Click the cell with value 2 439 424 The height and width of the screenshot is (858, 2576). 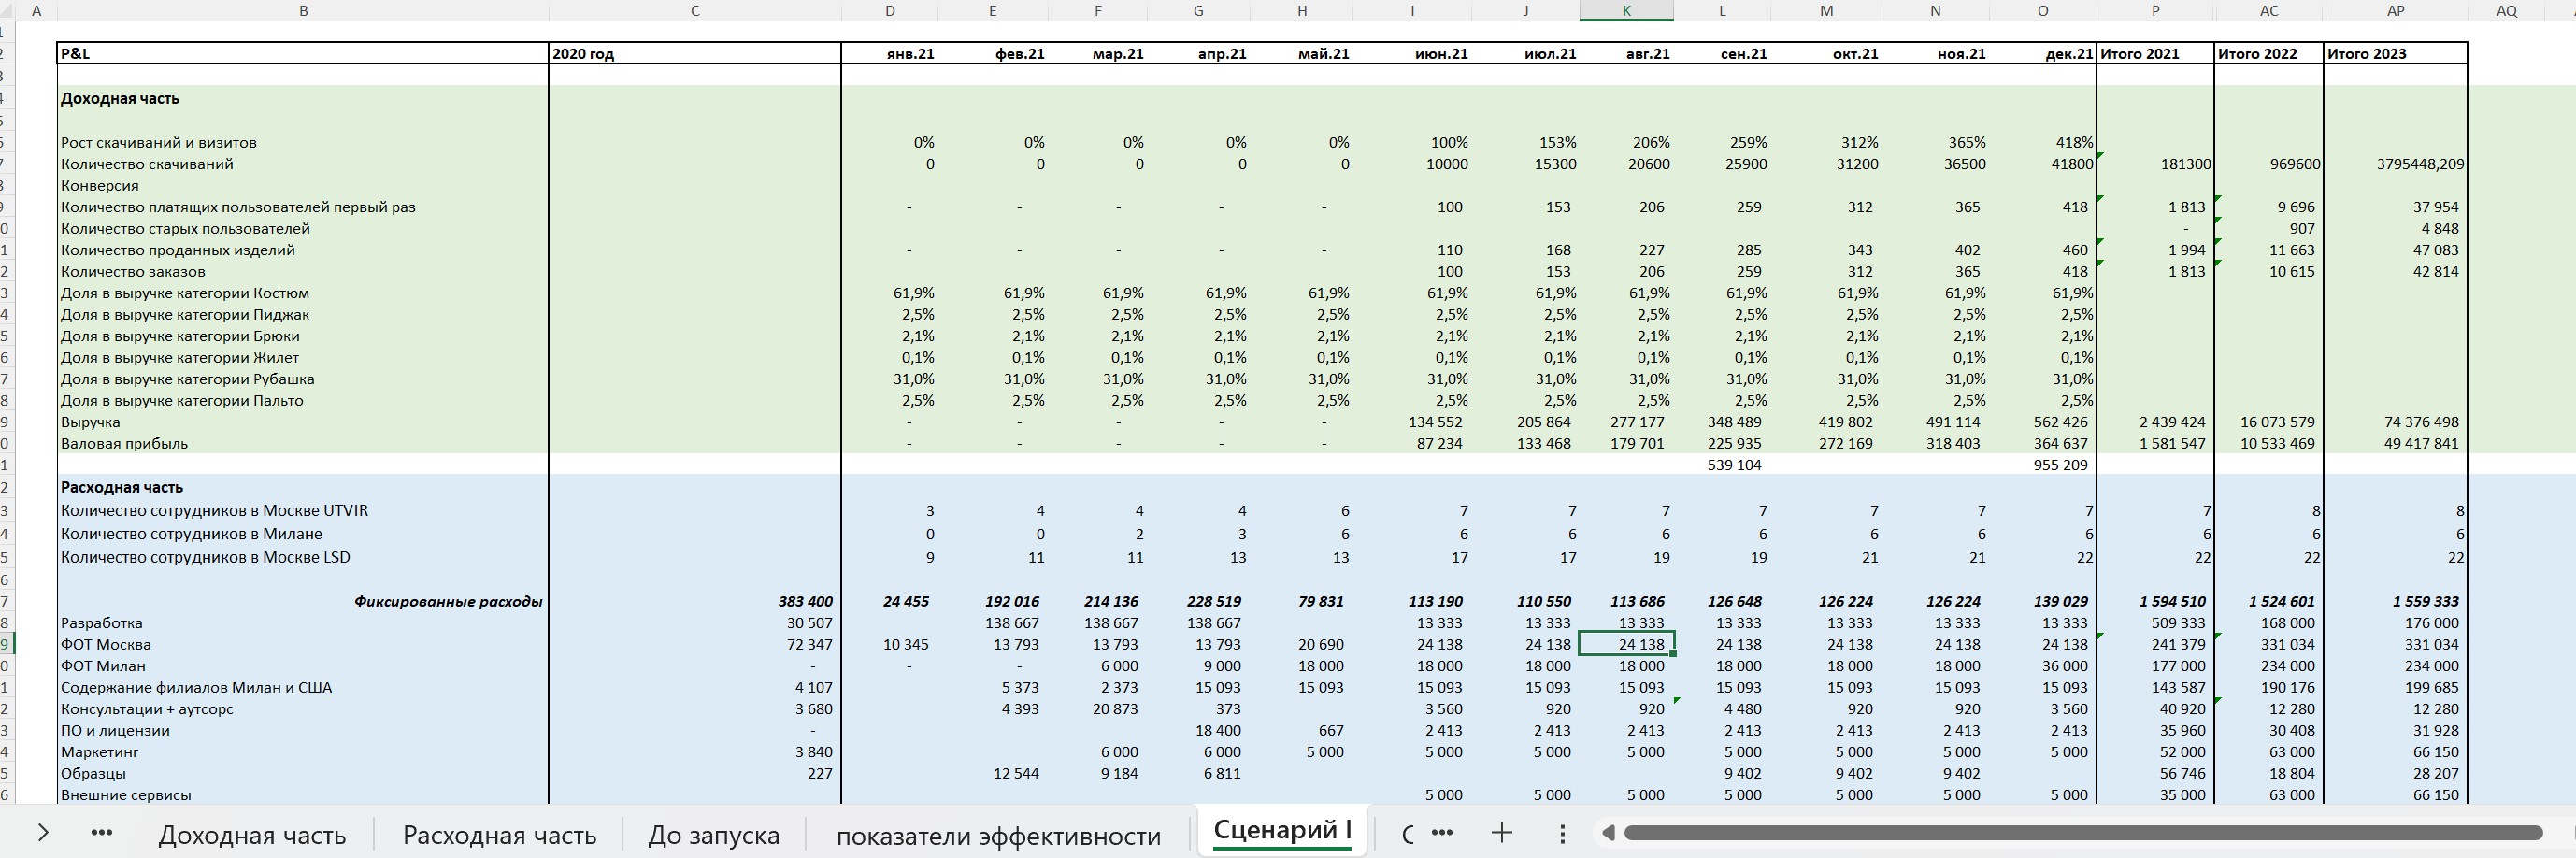click(x=2155, y=422)
